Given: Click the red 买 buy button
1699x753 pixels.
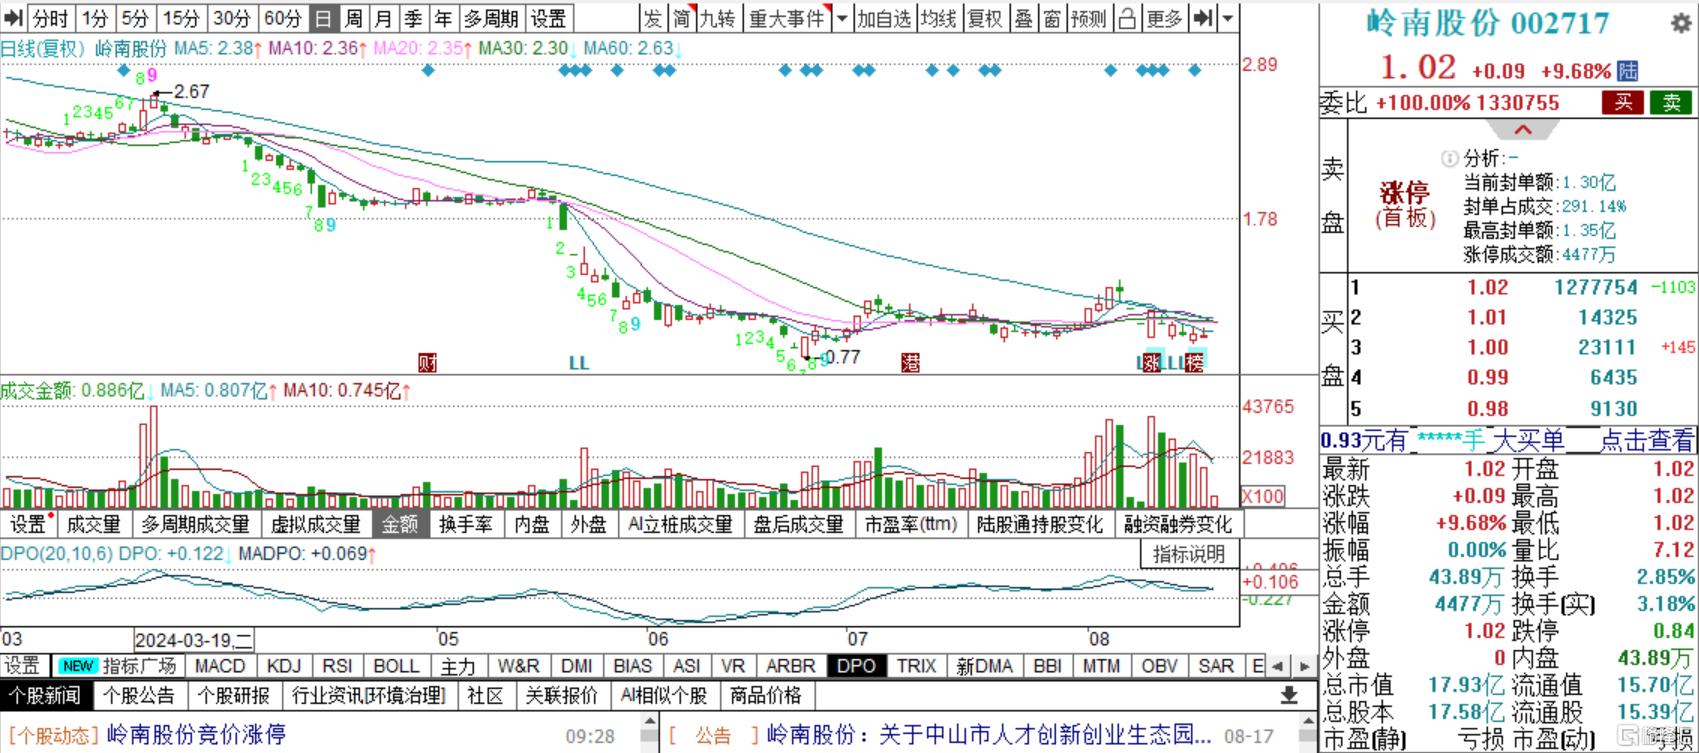Looking at the screenshot, I should [1623, 102].
